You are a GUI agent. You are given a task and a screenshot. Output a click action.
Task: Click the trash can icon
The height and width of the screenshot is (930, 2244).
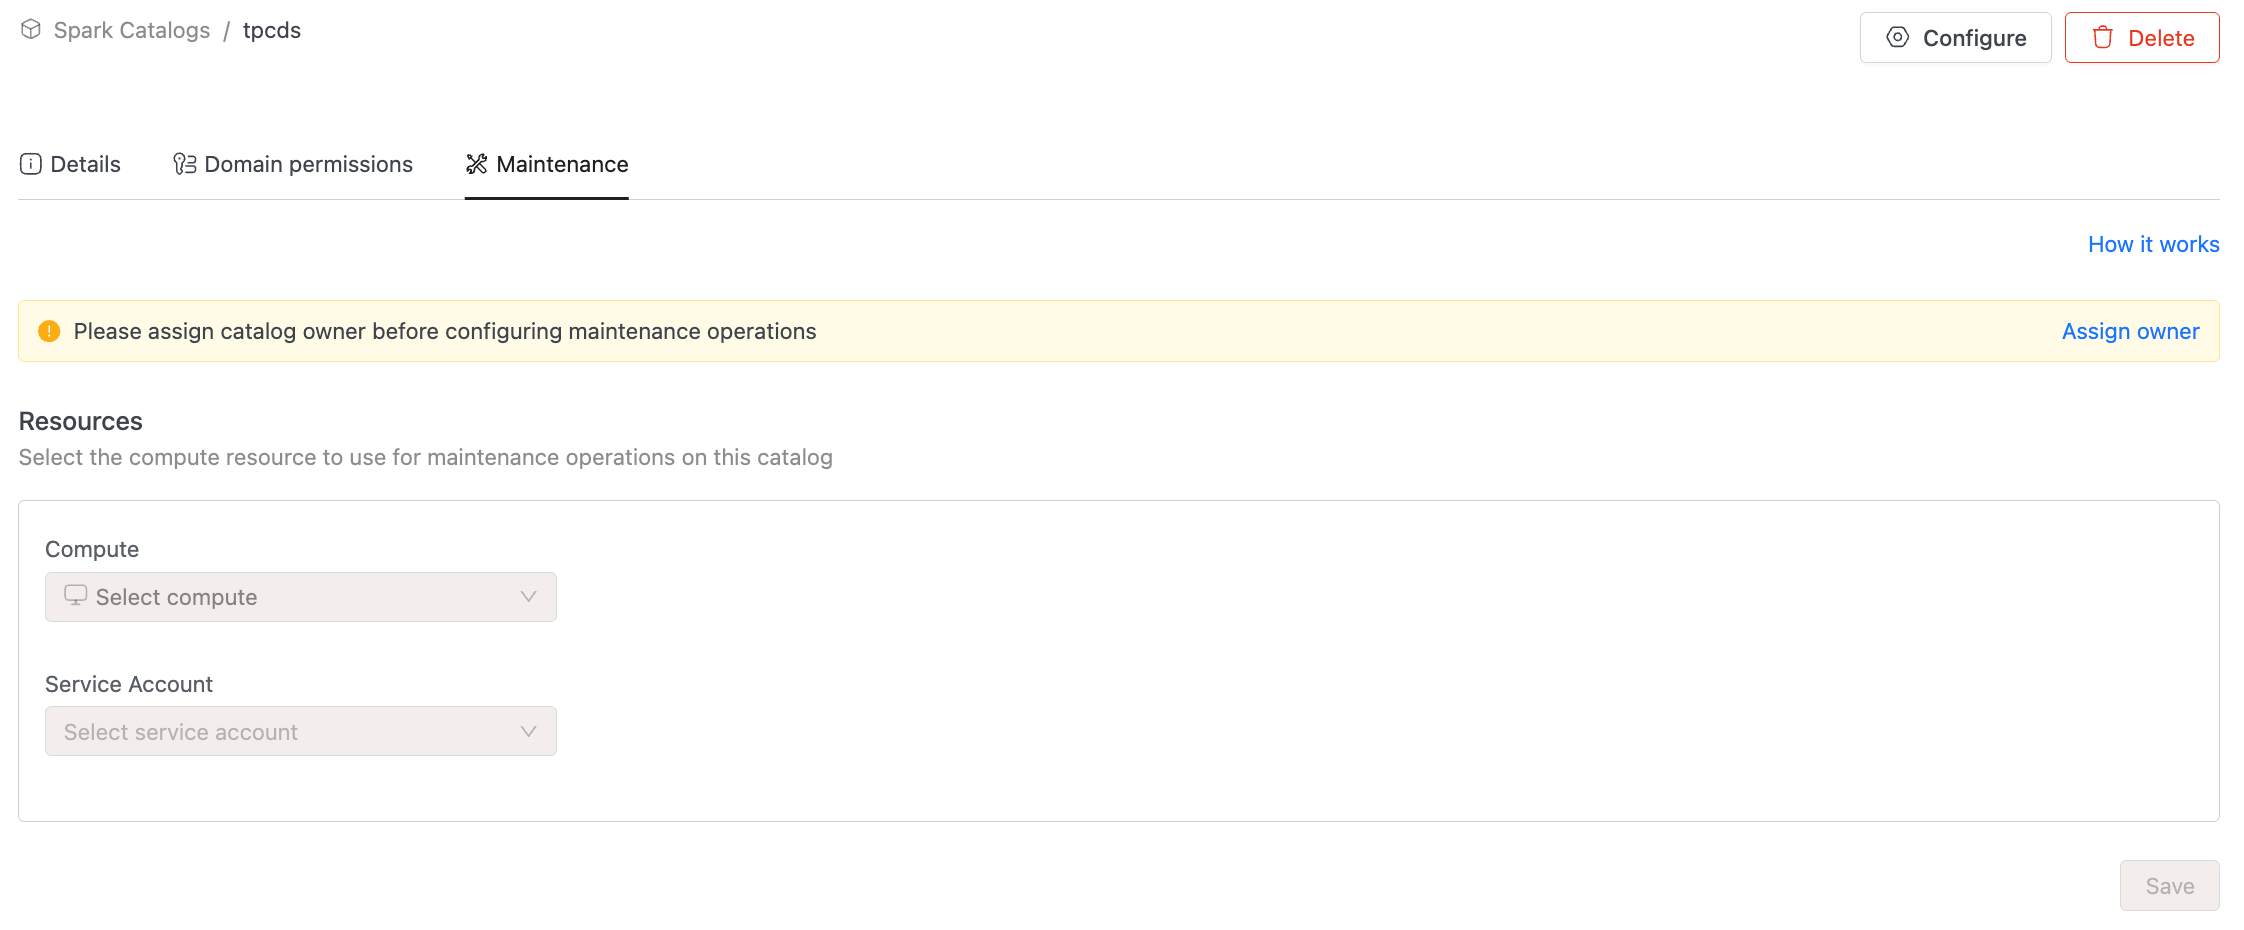[2103, 38]
